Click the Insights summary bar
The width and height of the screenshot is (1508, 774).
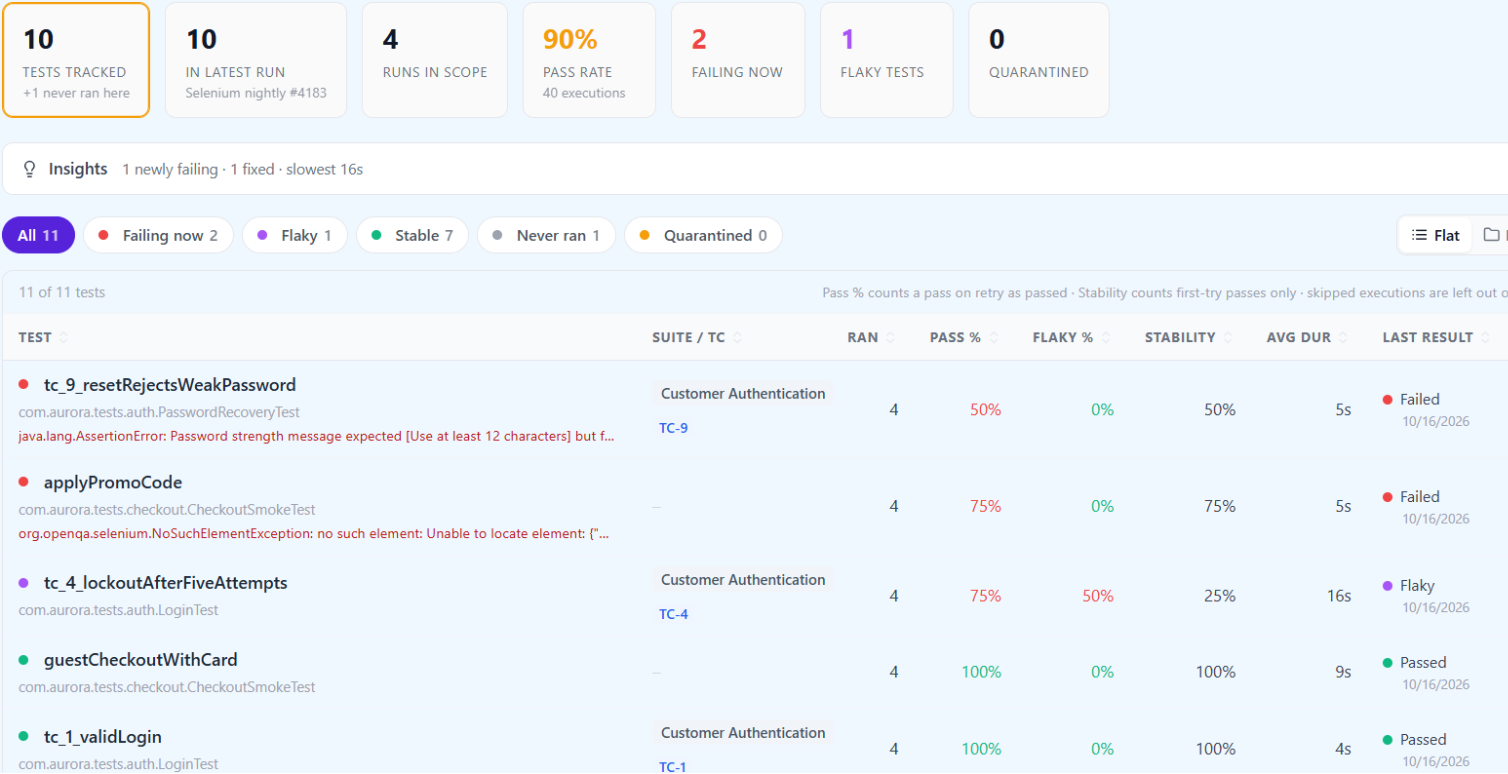point(755,169)
